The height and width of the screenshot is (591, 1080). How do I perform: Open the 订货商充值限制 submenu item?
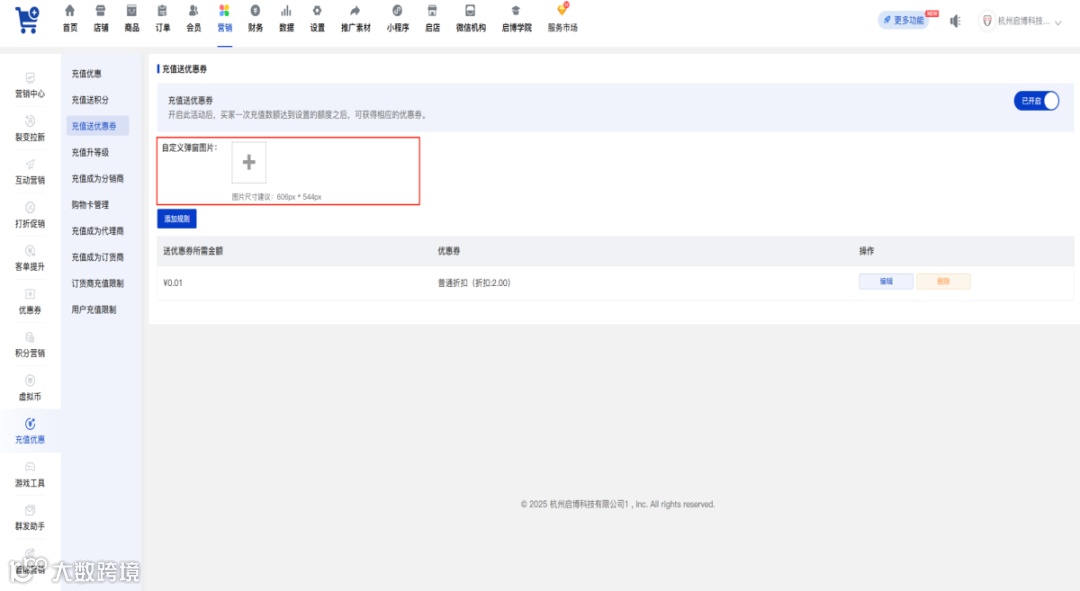click(98, 283)
